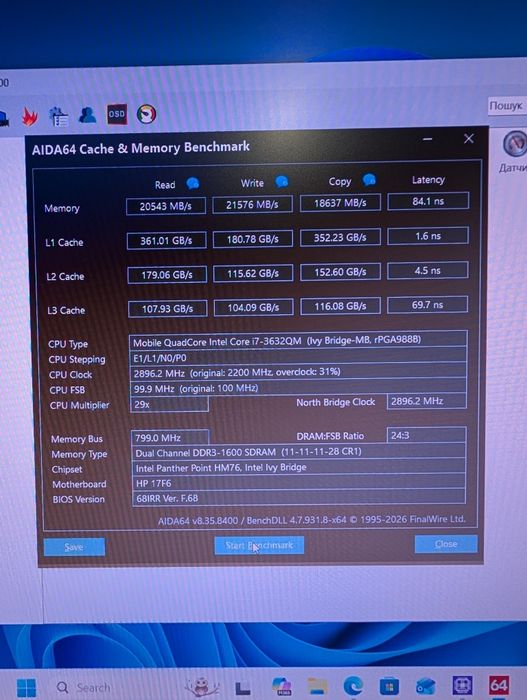
Task: Click the info bubble next to Write
Action: point(282,181)
